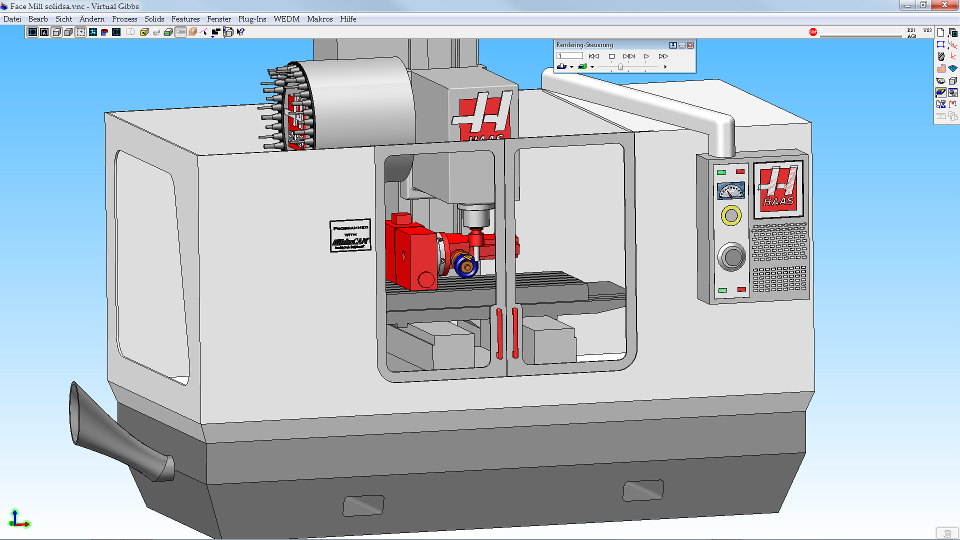Click the black square cyan C icon
The image size is (960, 540).
[116, 32]
